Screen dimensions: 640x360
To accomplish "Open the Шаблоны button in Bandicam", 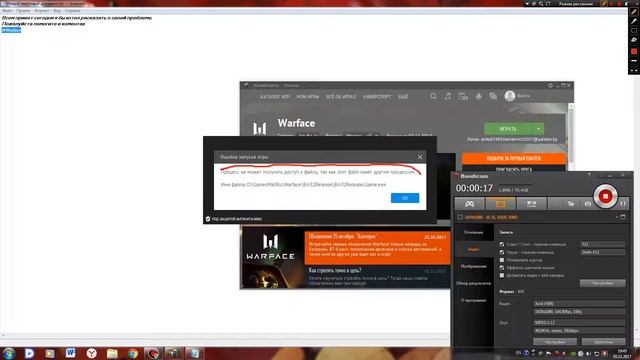I will [x=603, y=342].
